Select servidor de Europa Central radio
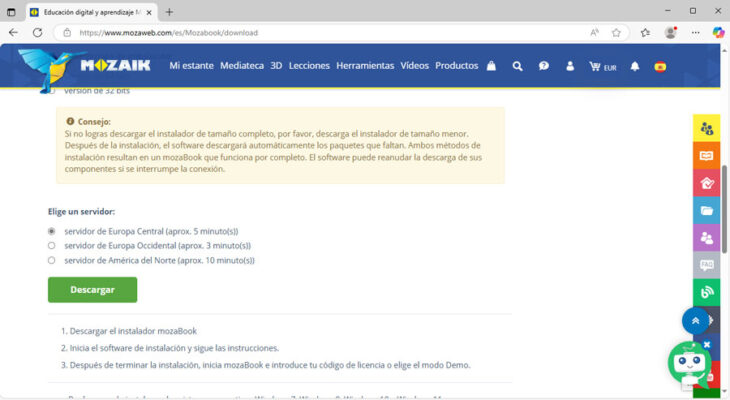730x400 pixels. tap(52, 231)
